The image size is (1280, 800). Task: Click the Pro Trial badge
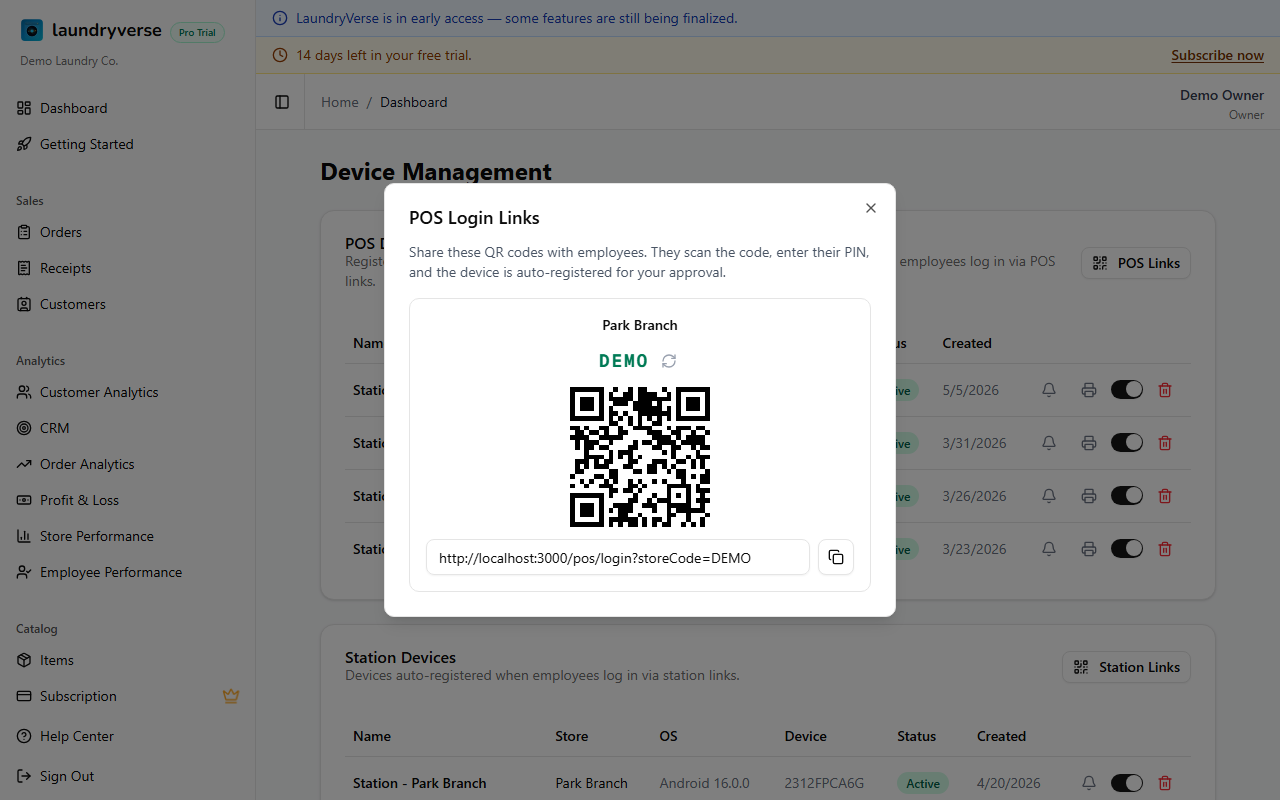(197, 33)
